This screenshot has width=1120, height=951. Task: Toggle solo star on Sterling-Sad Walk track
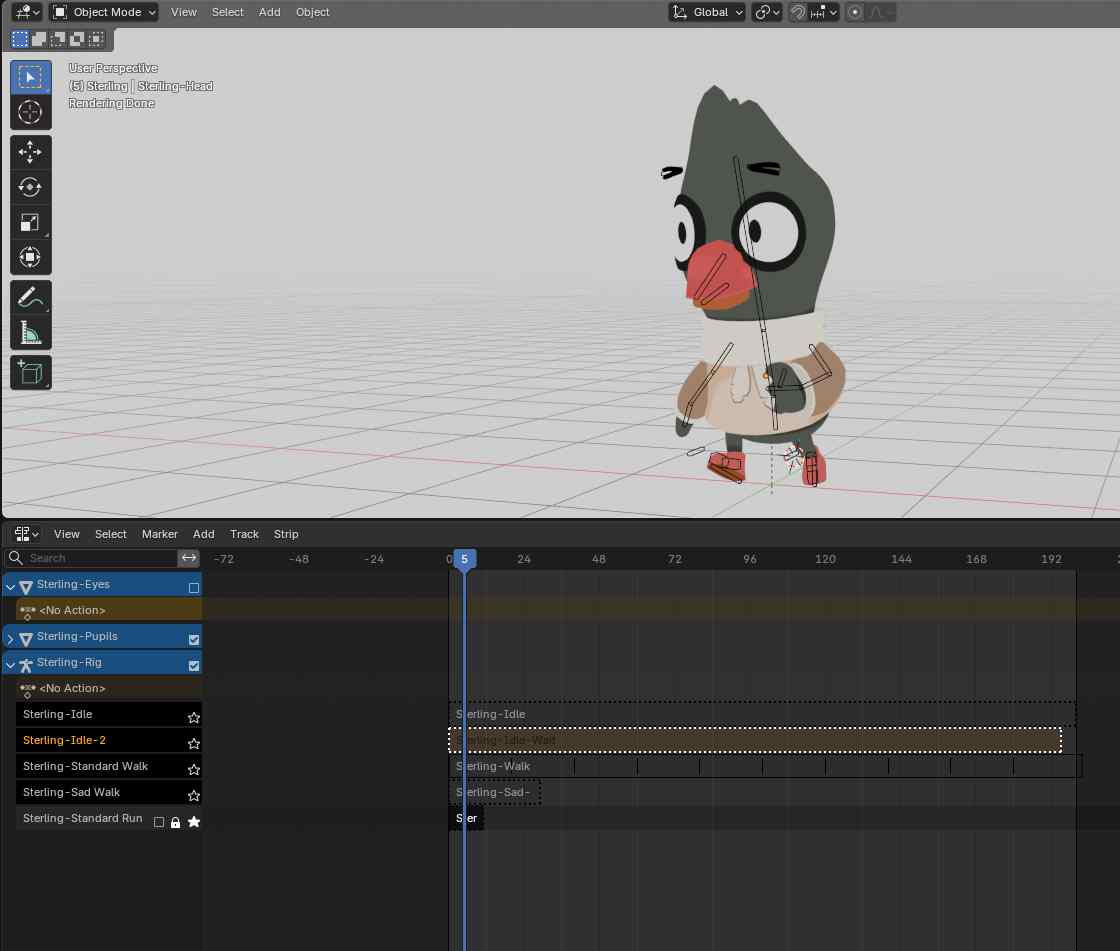pos(194,795)
